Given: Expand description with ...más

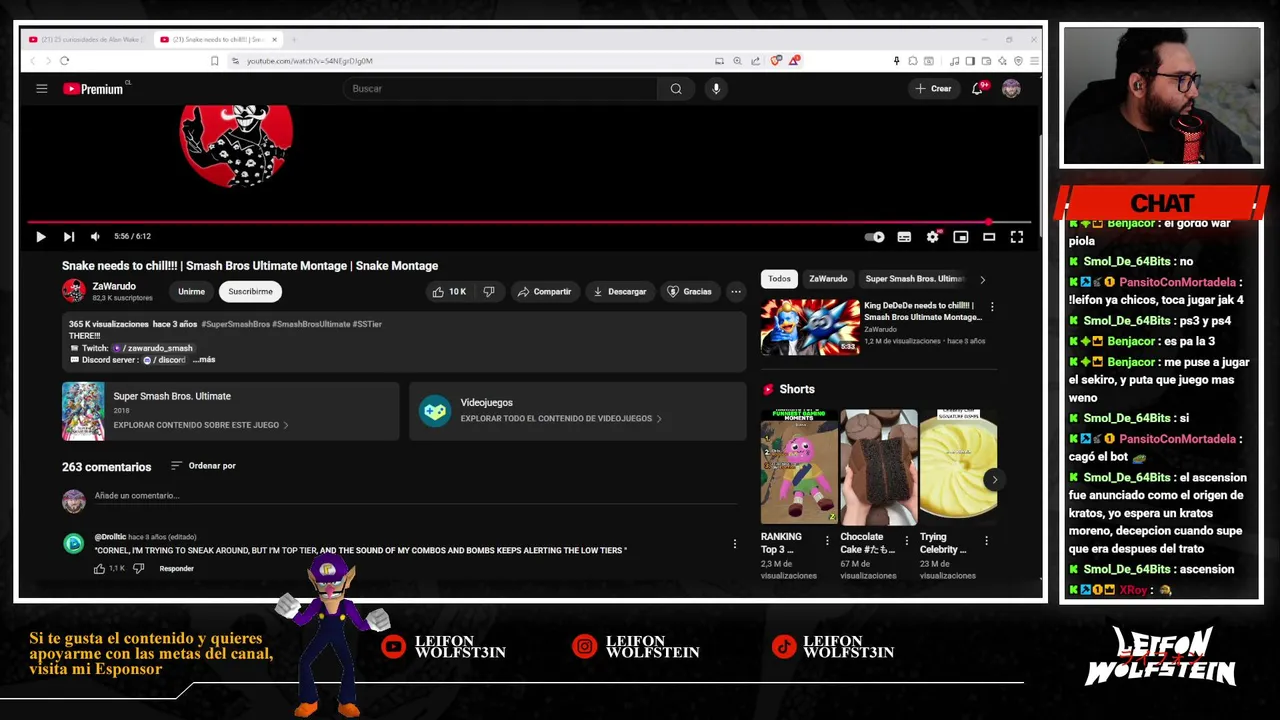Looking at the screenshot, I should [204, 360].
